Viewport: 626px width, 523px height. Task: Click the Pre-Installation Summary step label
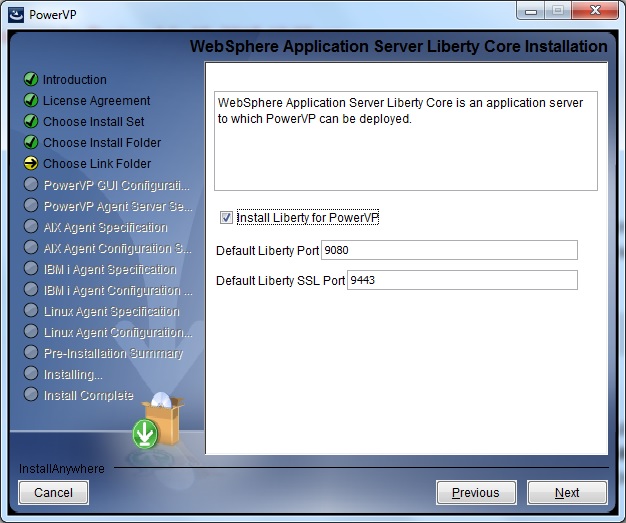click(x=113, y=353)
